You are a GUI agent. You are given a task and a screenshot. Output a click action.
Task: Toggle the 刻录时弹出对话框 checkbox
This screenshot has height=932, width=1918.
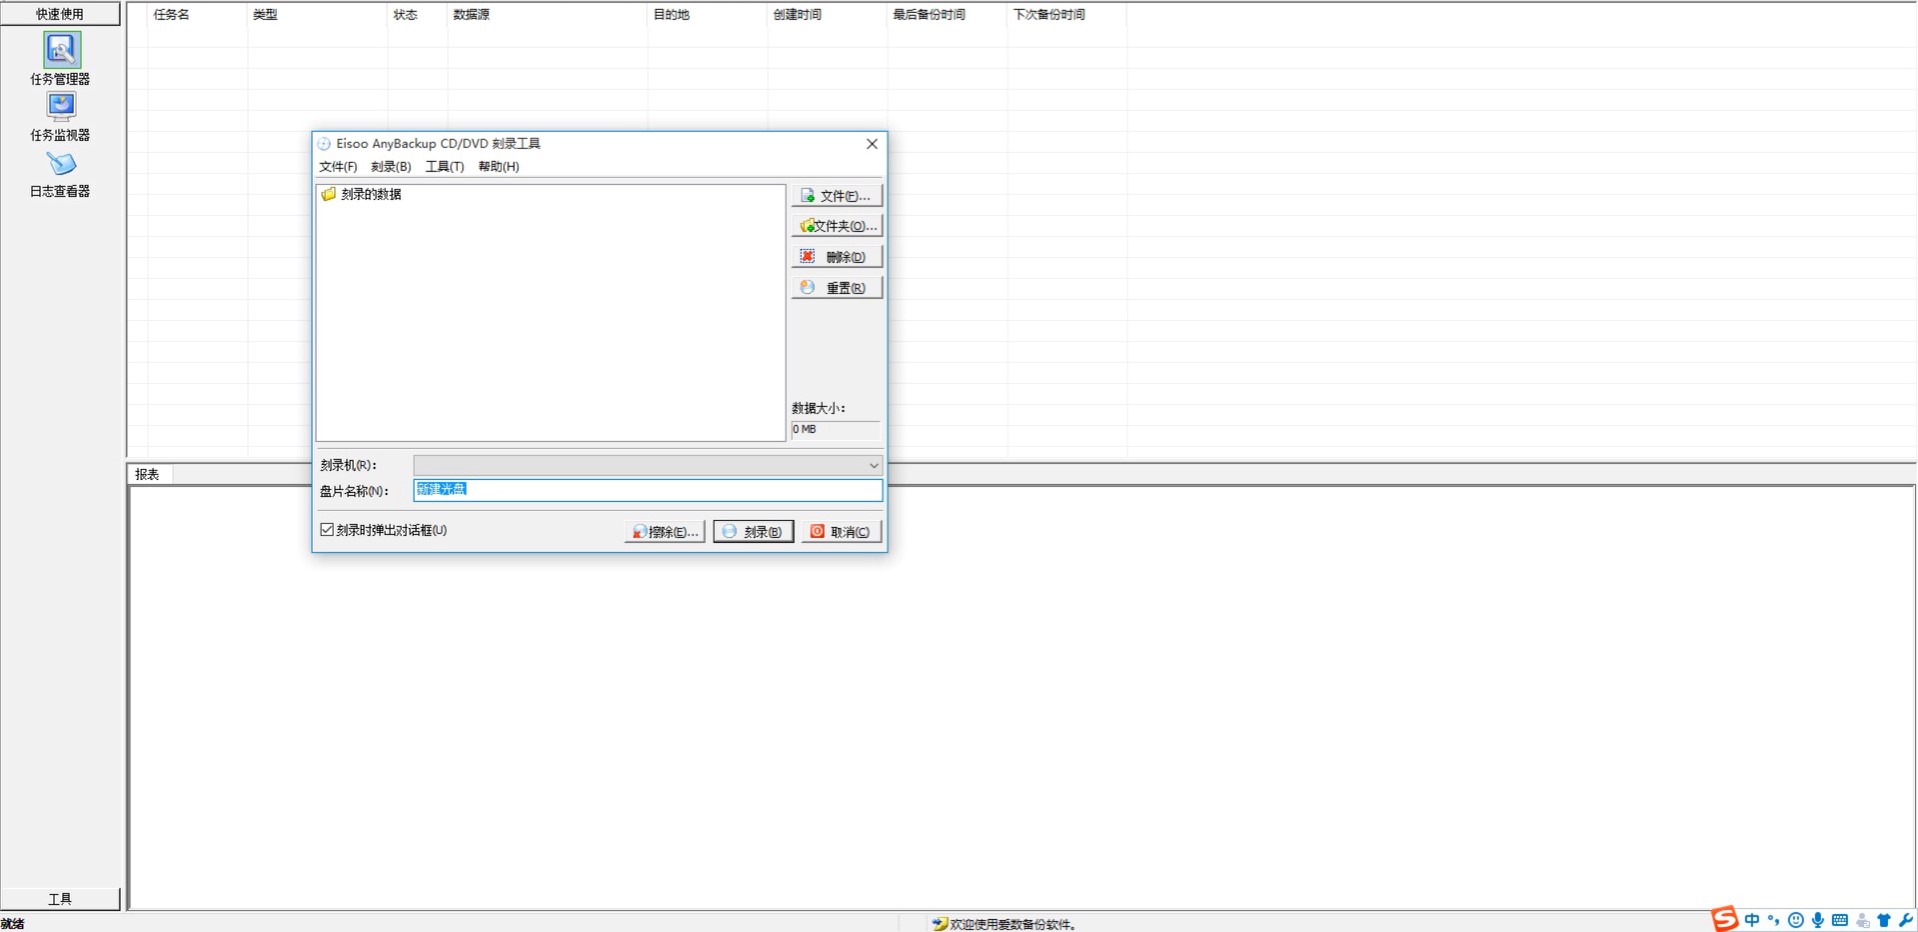tap(327, 530)
